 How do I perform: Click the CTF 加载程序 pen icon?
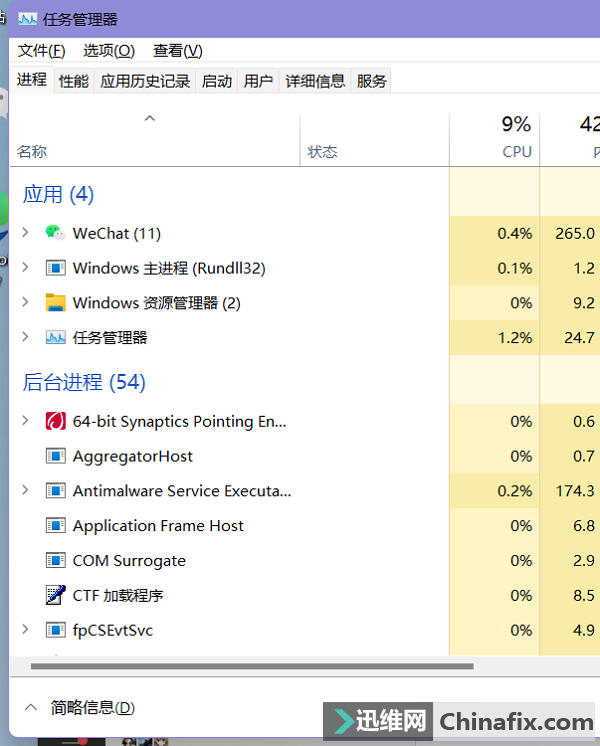55,595
